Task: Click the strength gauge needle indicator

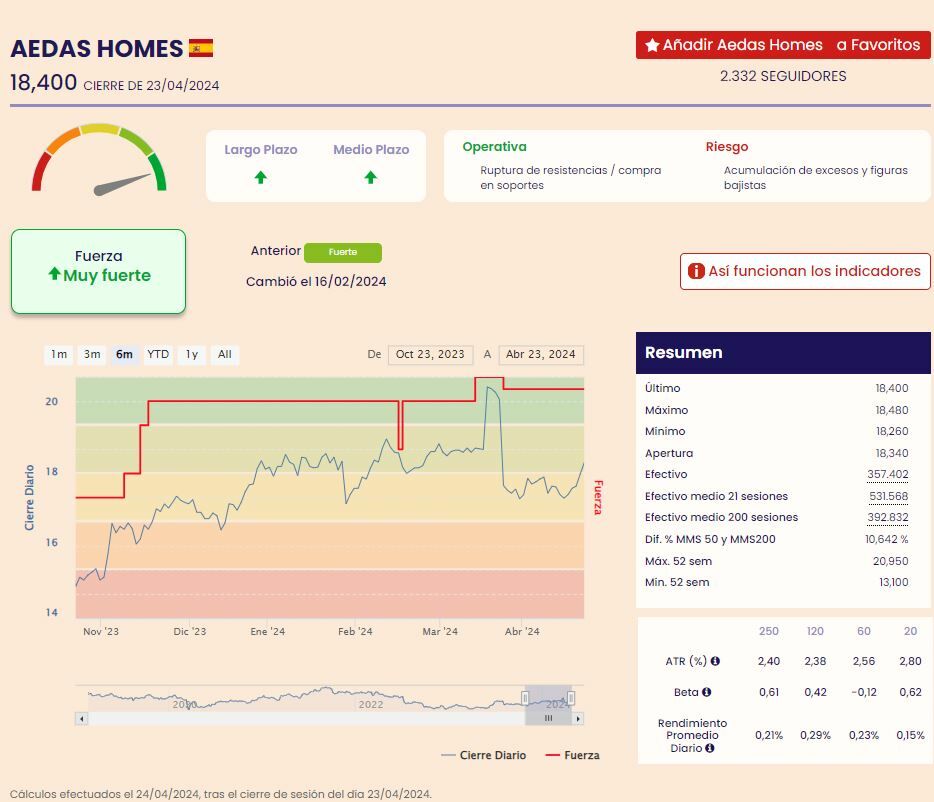Action: coord(122,184)
